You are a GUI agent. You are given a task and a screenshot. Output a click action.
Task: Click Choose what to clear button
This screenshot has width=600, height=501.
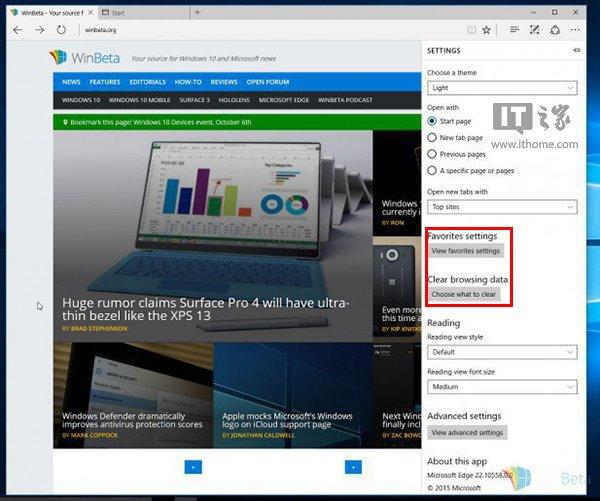point(464,294)
